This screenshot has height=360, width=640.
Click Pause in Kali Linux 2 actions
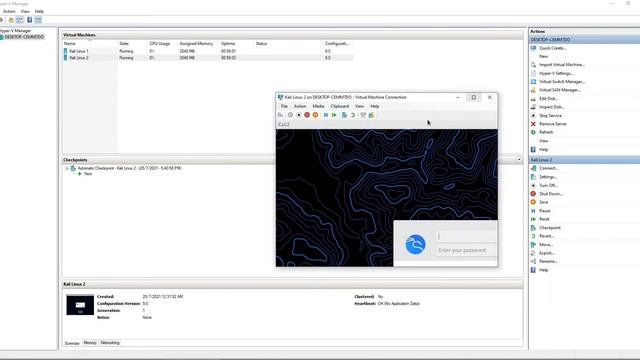[x=545, y=211]
